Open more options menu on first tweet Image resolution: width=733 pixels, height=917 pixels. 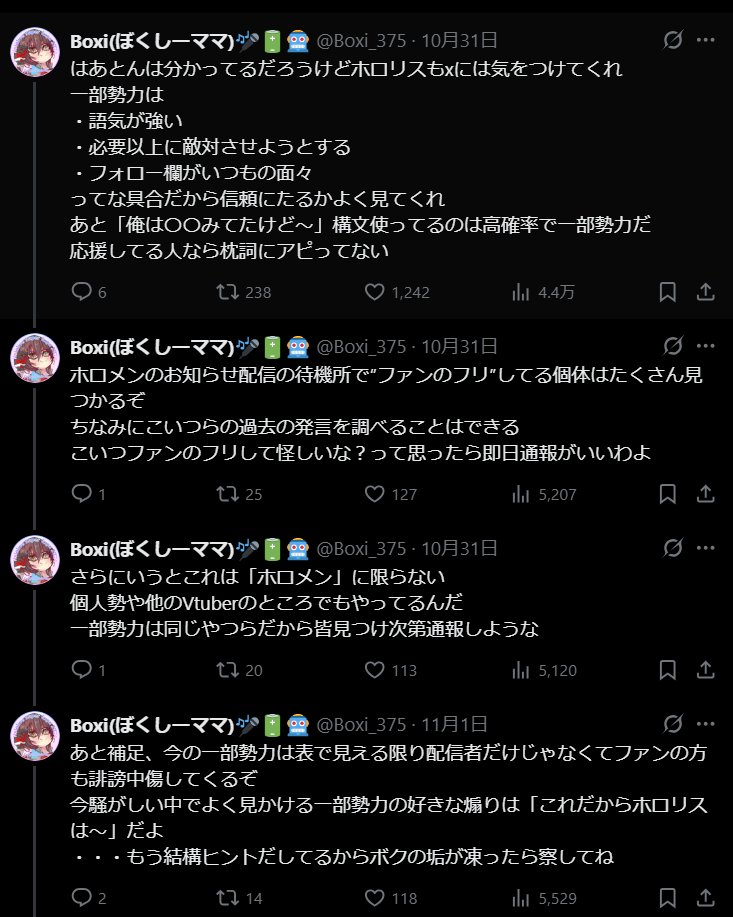pos(705,41)
